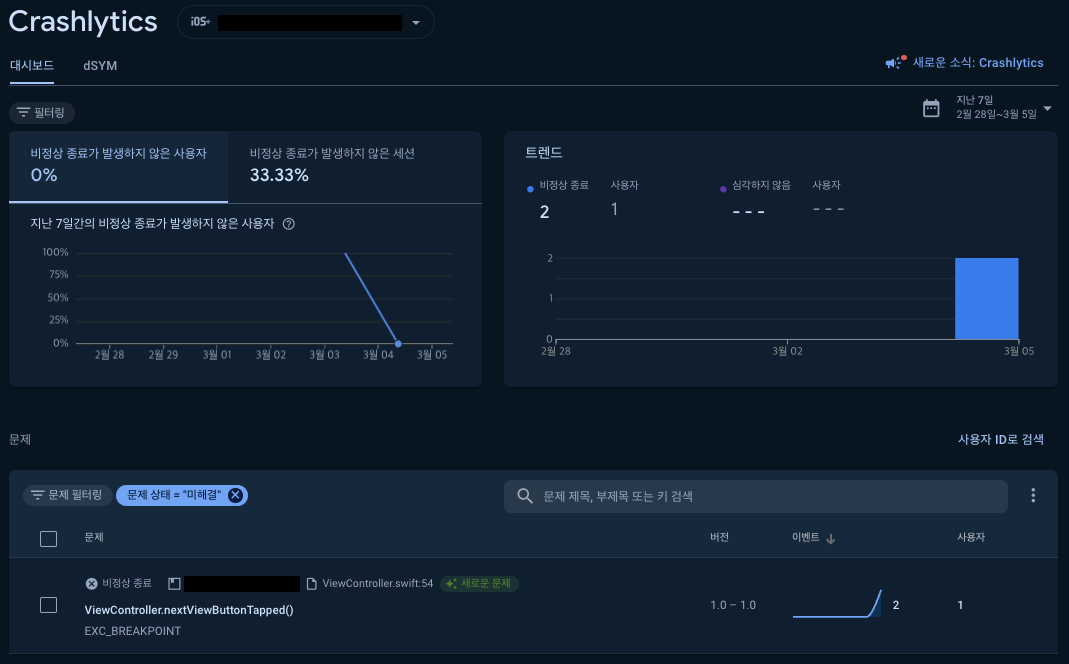Image resolution: width=1069 pixels, height=664 pixels.
Task: Click the blue 비정상 종료 legend dot
Action: pos(530,189)
